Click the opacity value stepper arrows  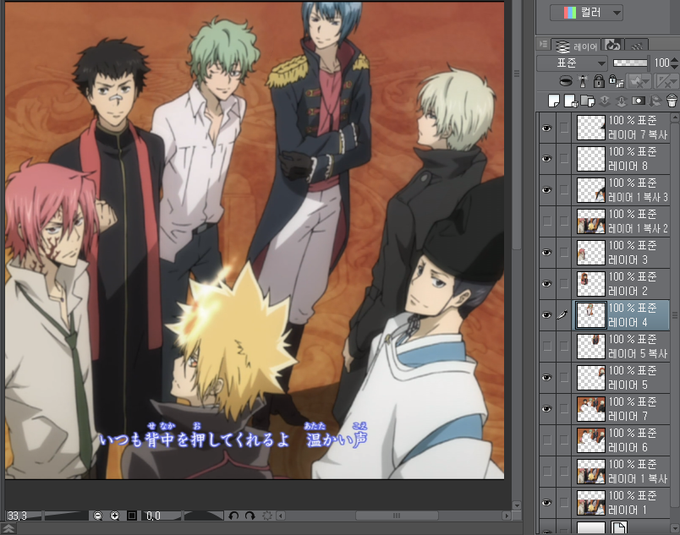(674, 63)
